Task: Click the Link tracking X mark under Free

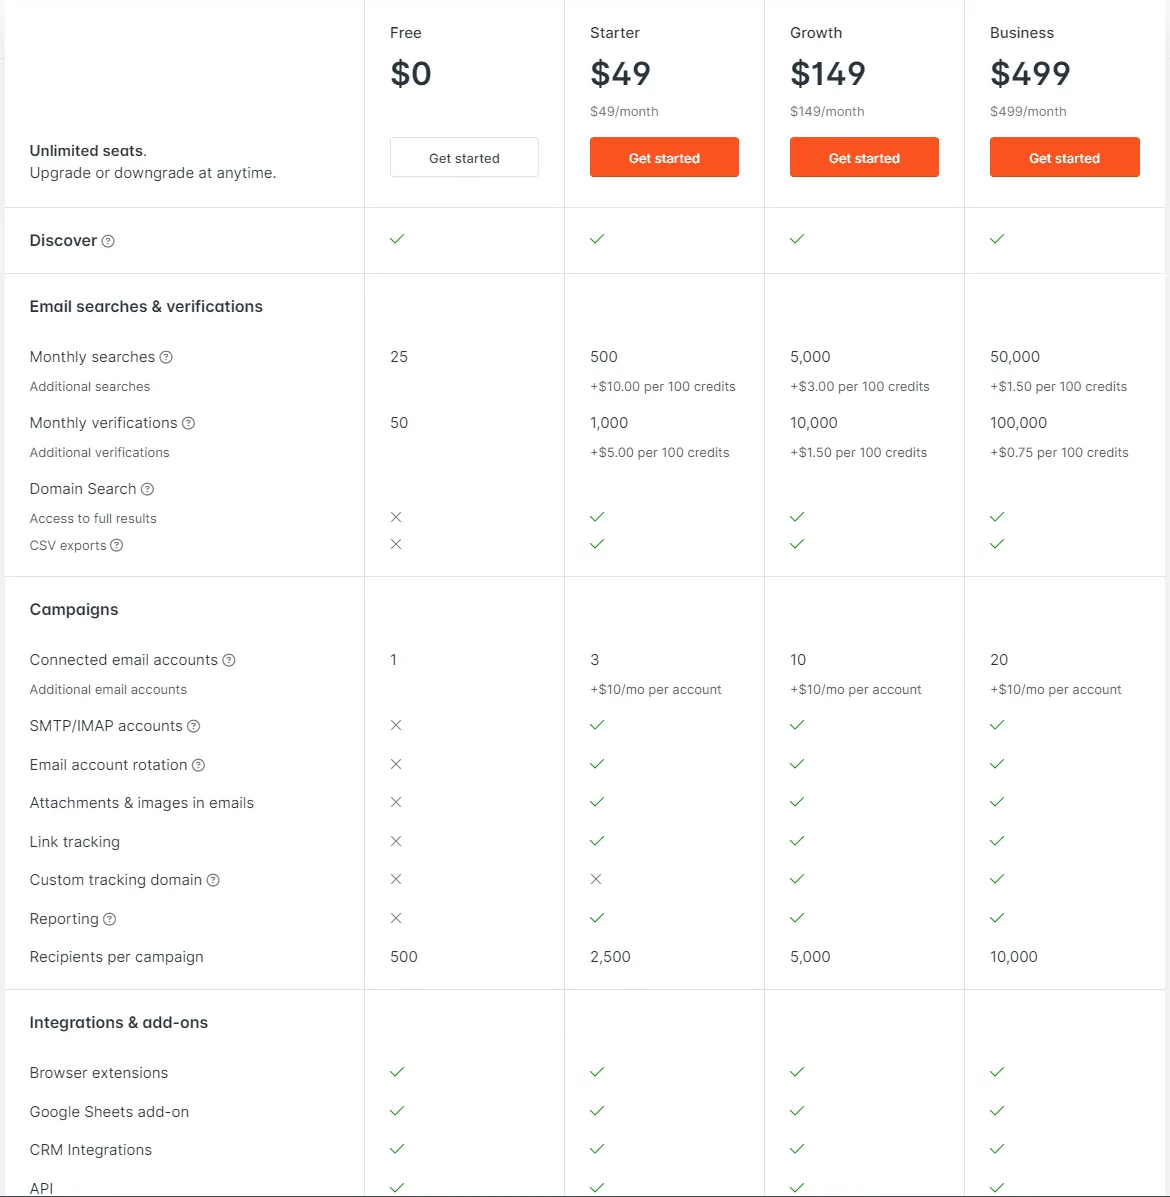Action: [396, 841]
